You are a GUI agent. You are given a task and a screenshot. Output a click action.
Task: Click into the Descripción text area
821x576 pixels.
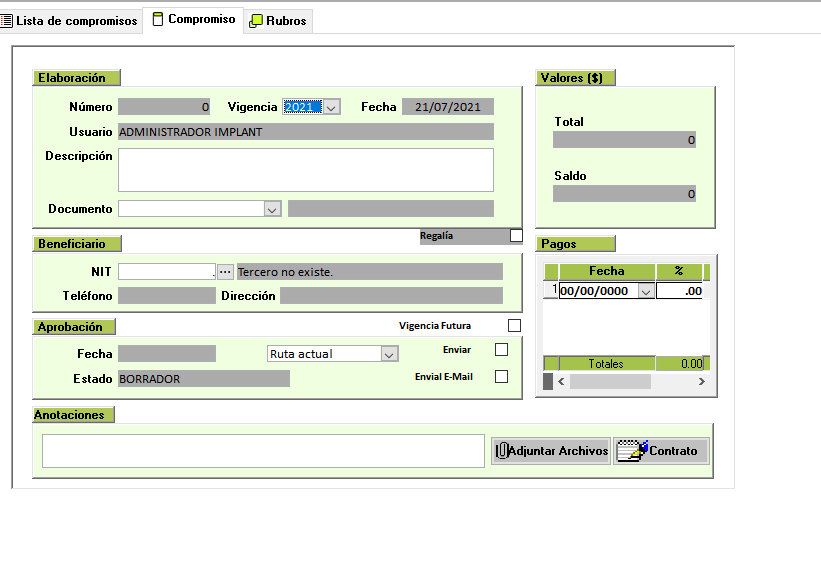(x=305, y=170)
